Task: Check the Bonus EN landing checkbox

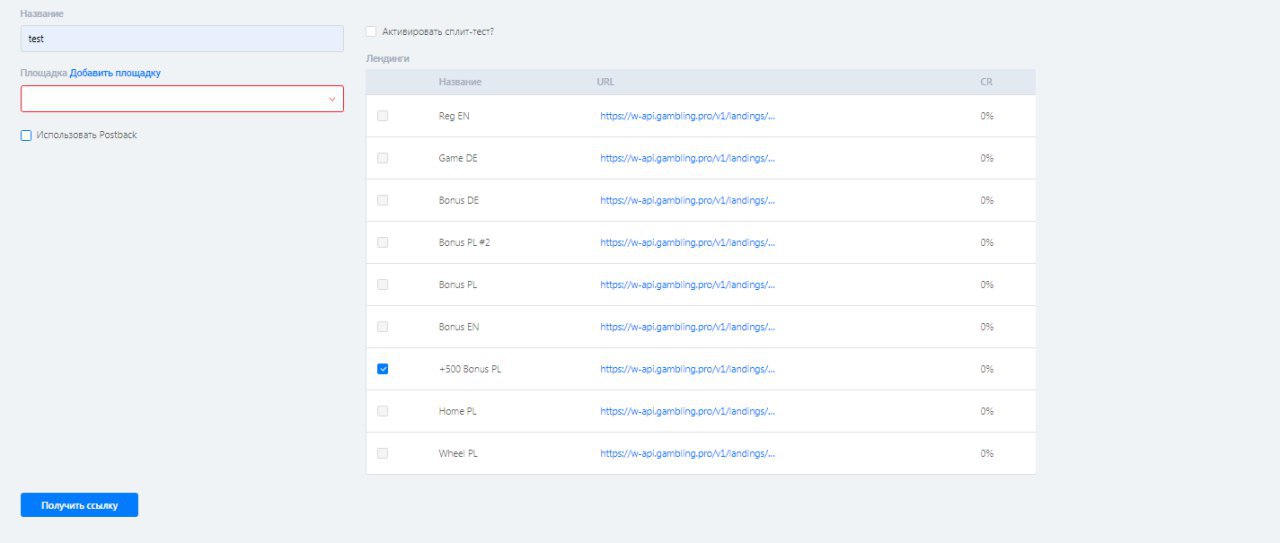Action: tap(382, 327)
